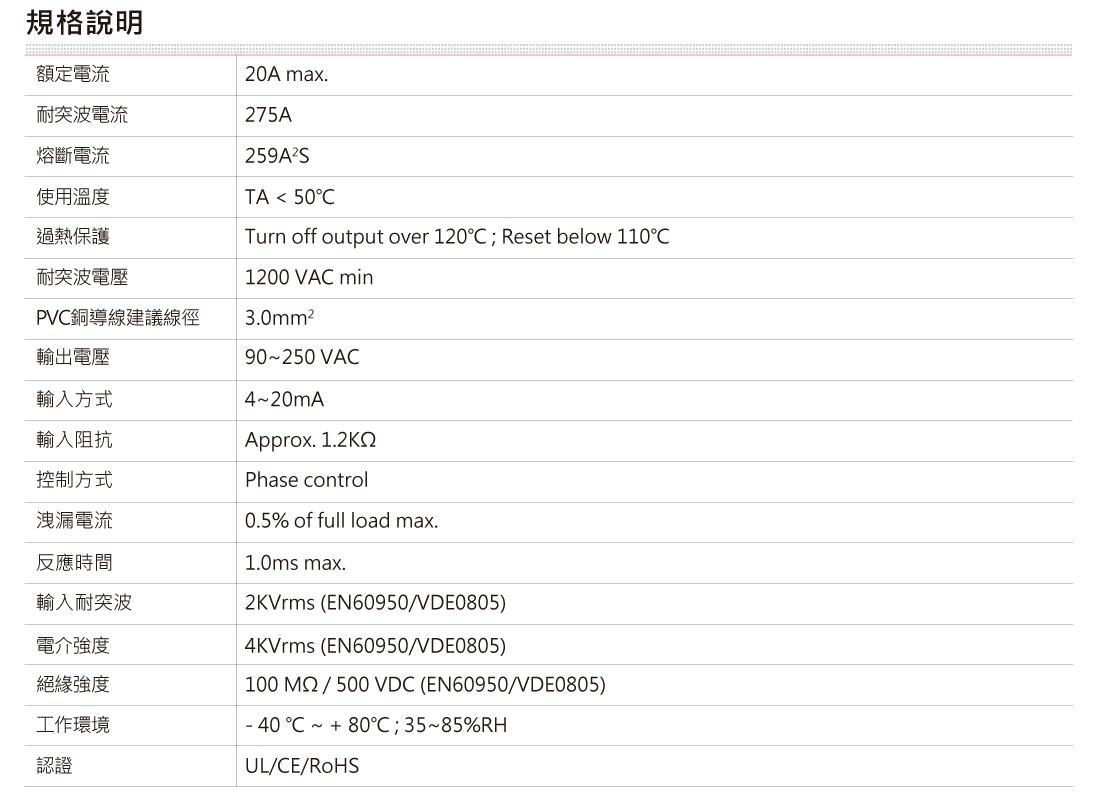Select the UL/CE/RoHS certification text

click(301, 767)
